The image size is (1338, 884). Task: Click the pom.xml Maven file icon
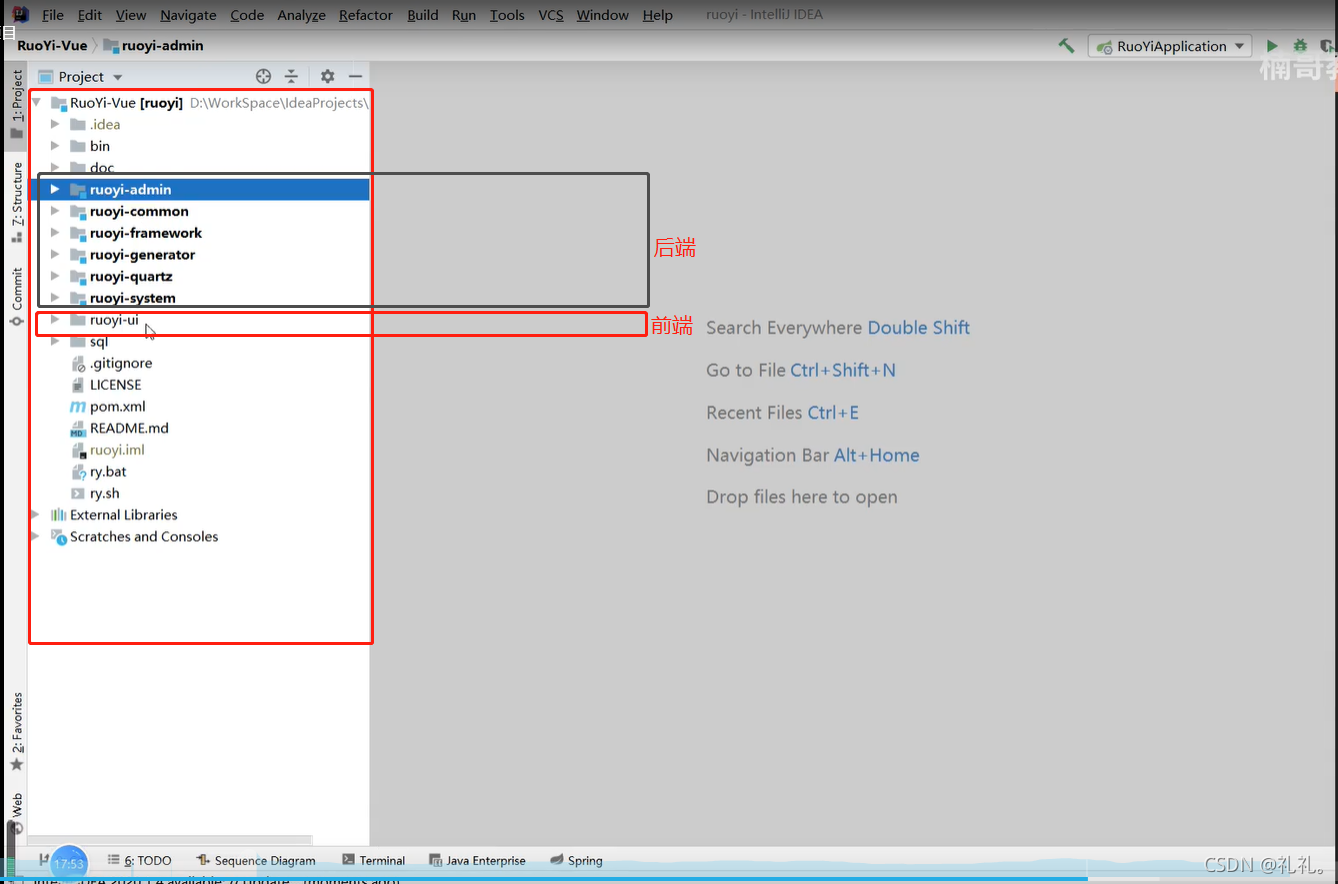[78, 406]
